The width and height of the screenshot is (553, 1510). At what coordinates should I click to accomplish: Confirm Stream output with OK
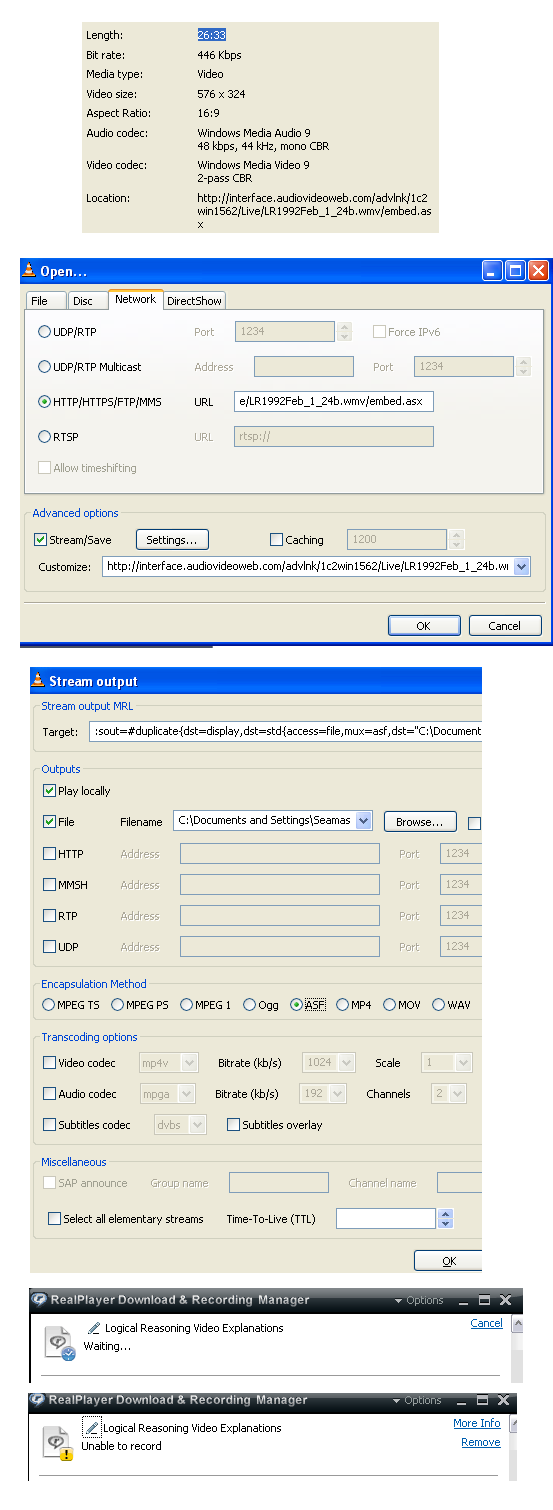449,1261
